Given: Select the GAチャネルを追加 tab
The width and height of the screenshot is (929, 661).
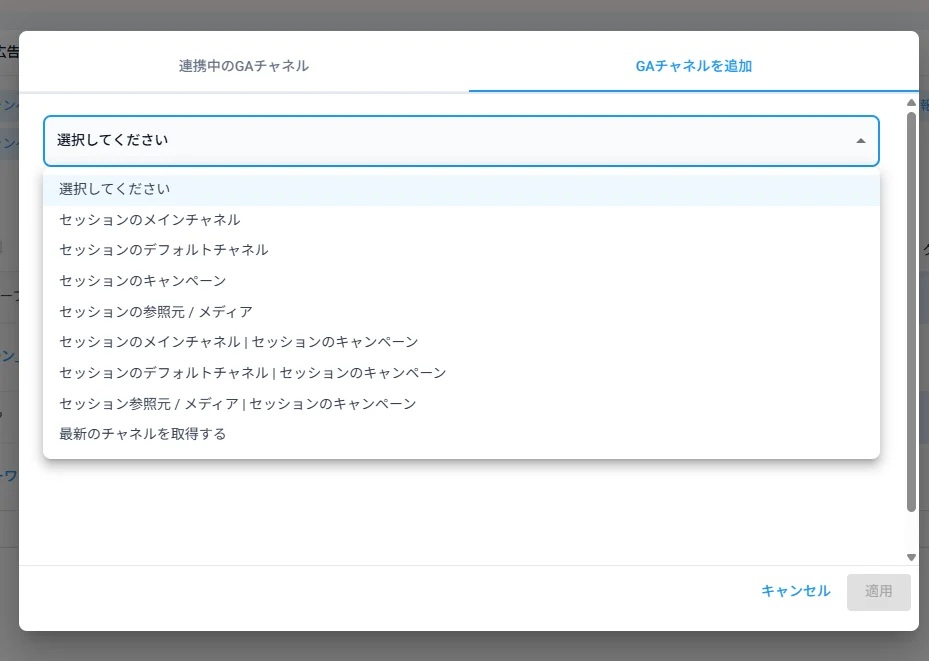Looking at the screenshot, I should (x=693, y=66).
